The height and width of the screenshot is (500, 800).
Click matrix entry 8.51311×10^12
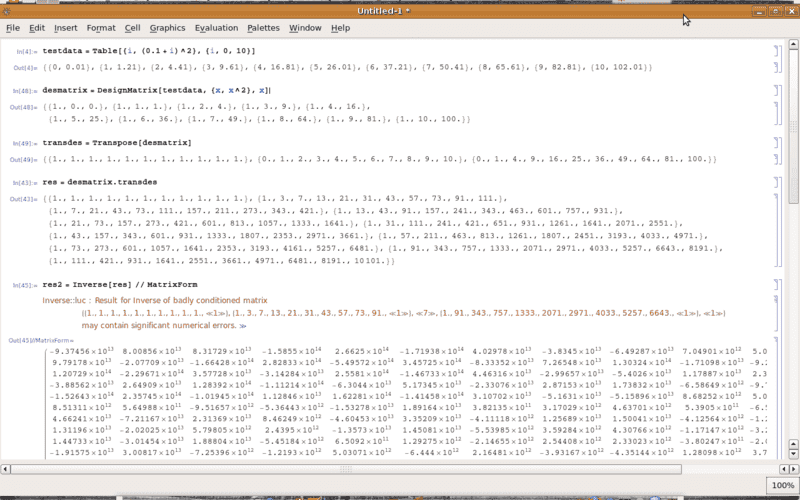tap(82, 407)
